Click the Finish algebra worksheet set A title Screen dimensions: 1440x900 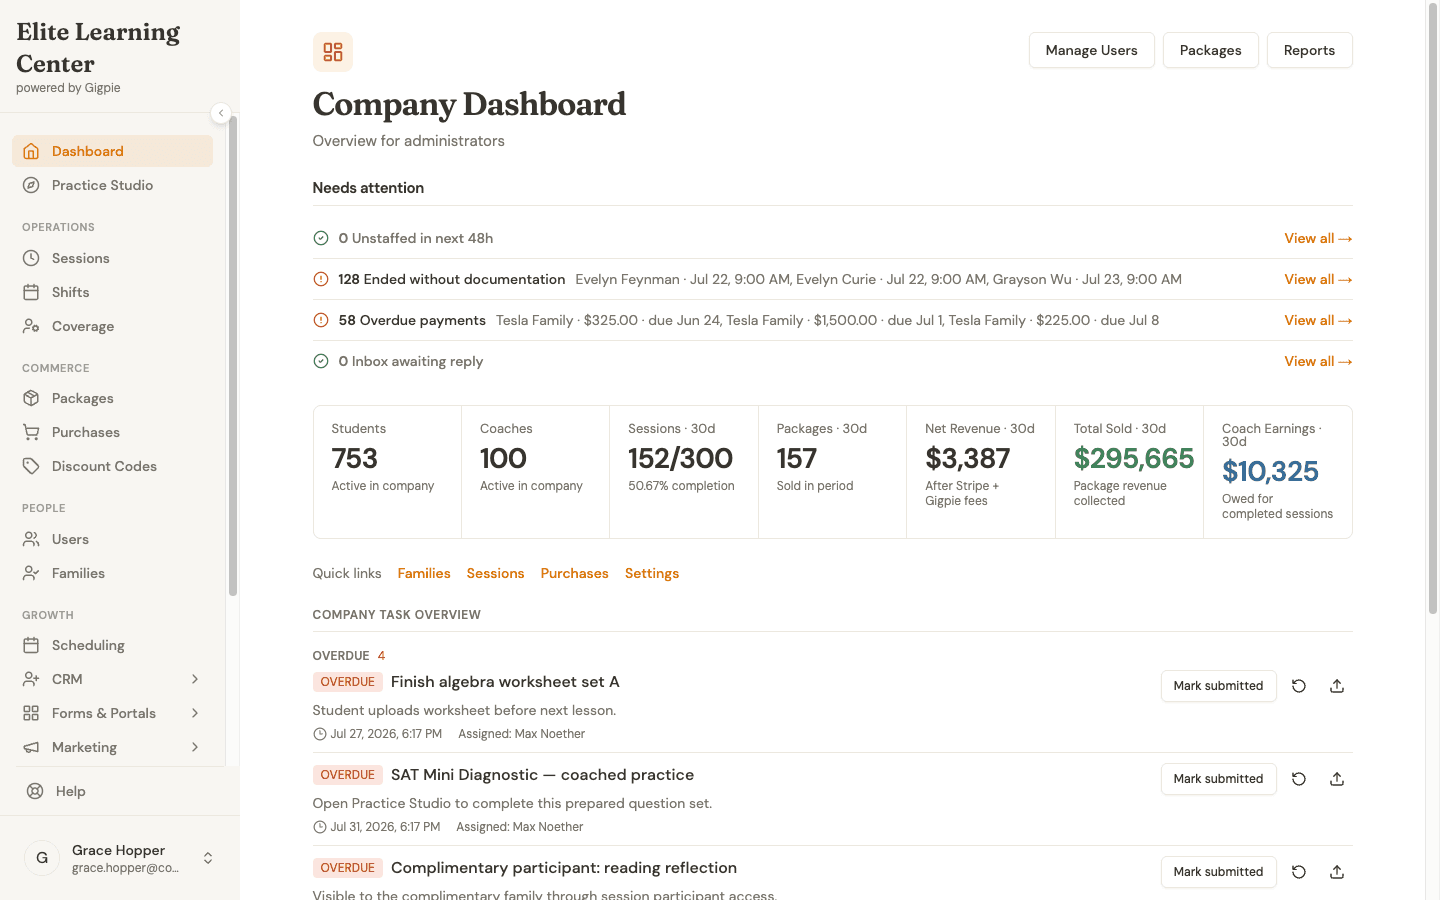505,682
